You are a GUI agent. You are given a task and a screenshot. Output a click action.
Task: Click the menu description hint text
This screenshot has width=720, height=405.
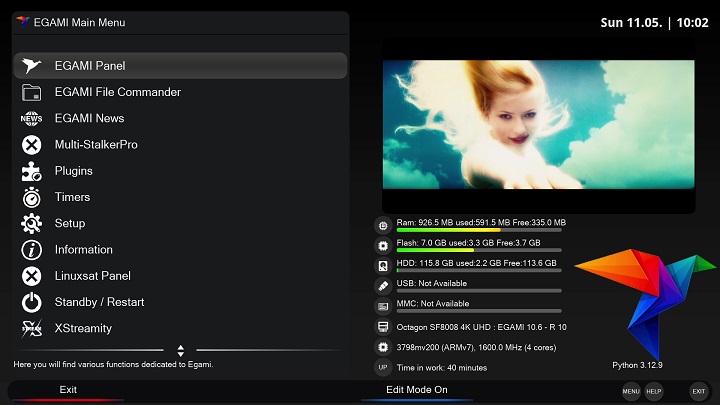coord(113,365)
